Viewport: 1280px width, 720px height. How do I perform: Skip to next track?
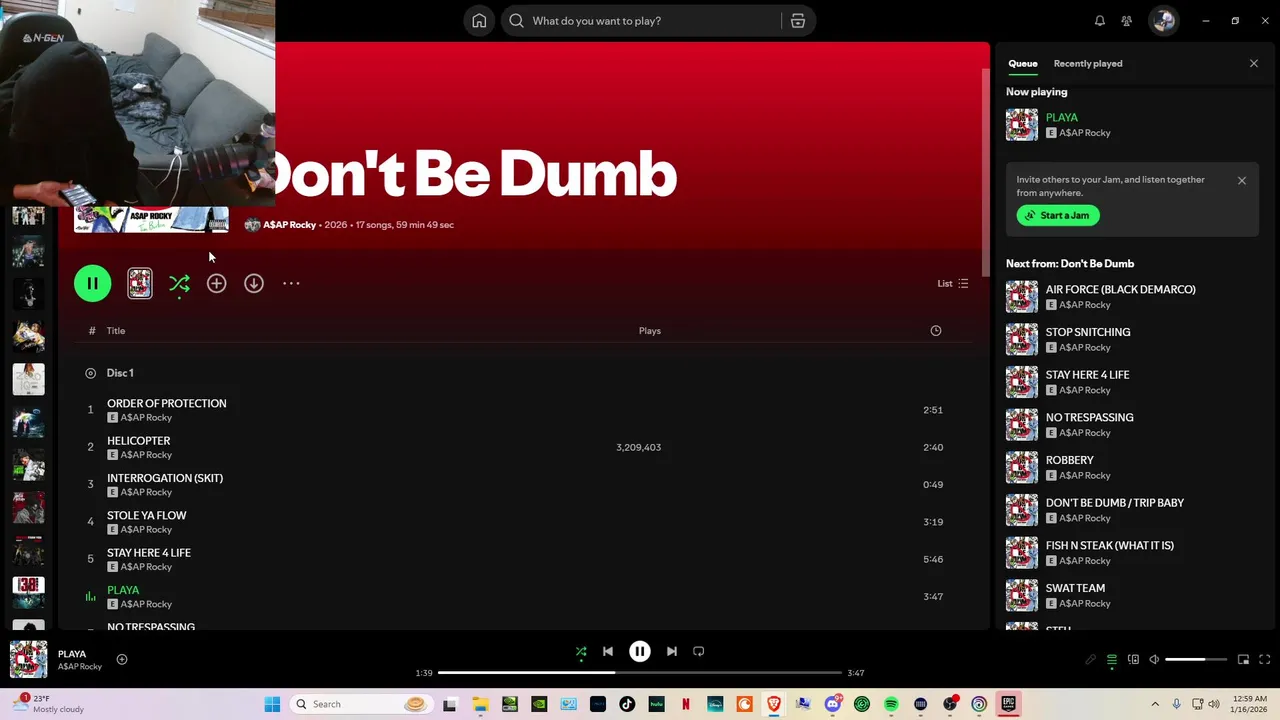click(672, 652)
